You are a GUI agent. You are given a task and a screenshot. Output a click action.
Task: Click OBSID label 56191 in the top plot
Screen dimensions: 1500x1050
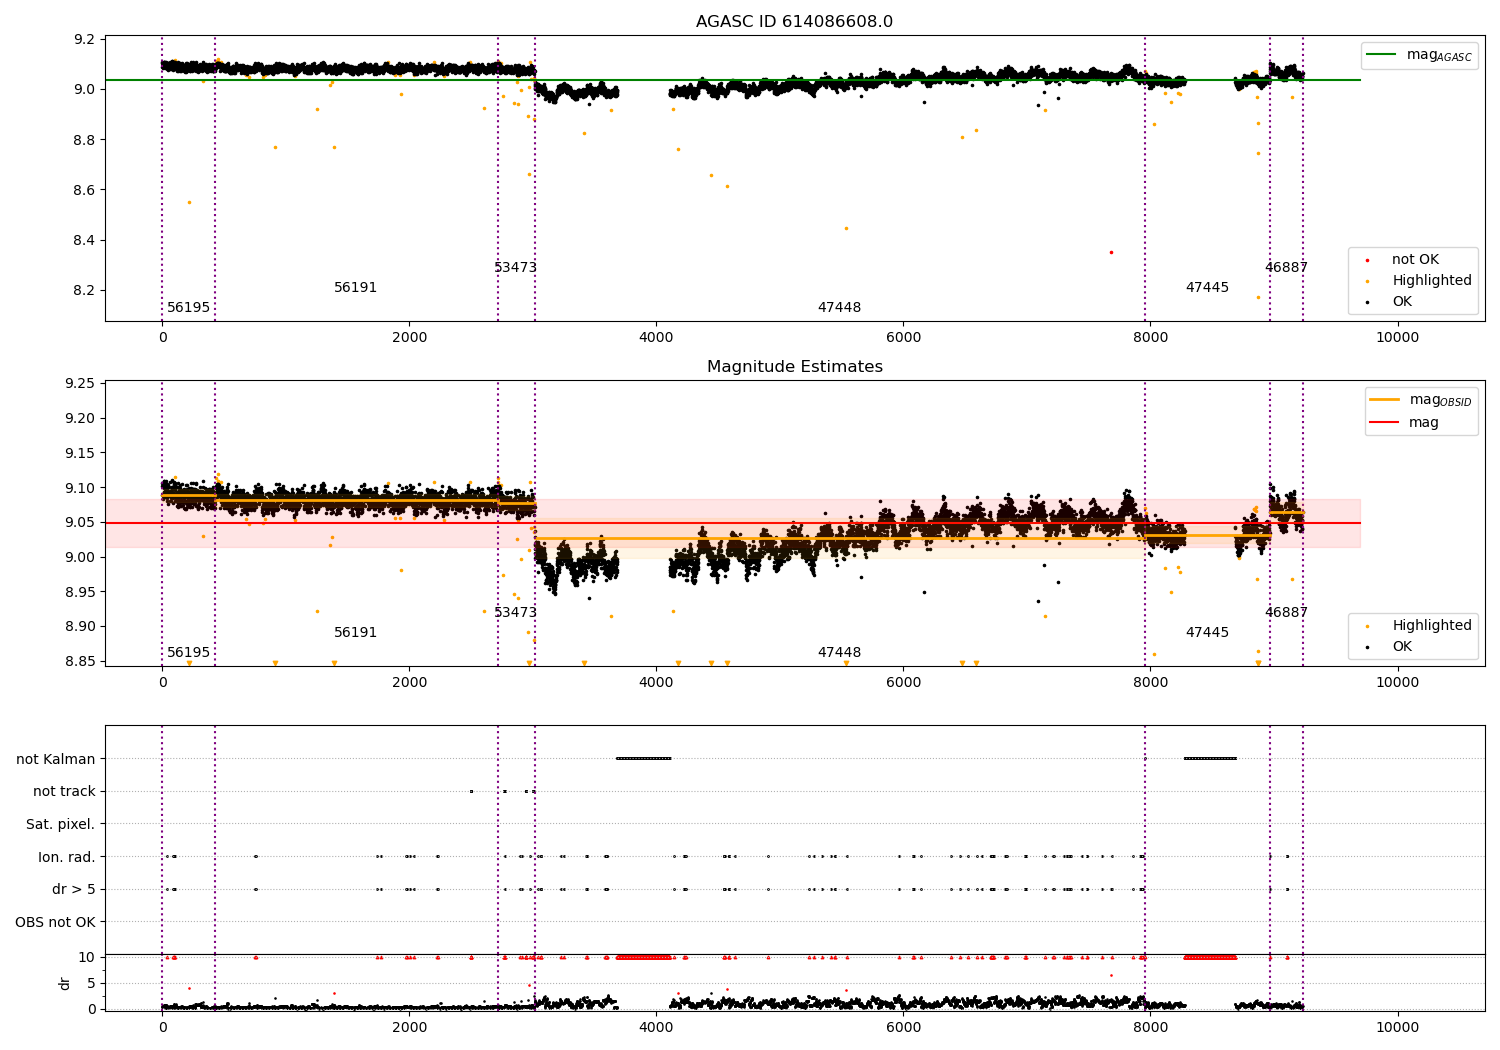point(355,288)
